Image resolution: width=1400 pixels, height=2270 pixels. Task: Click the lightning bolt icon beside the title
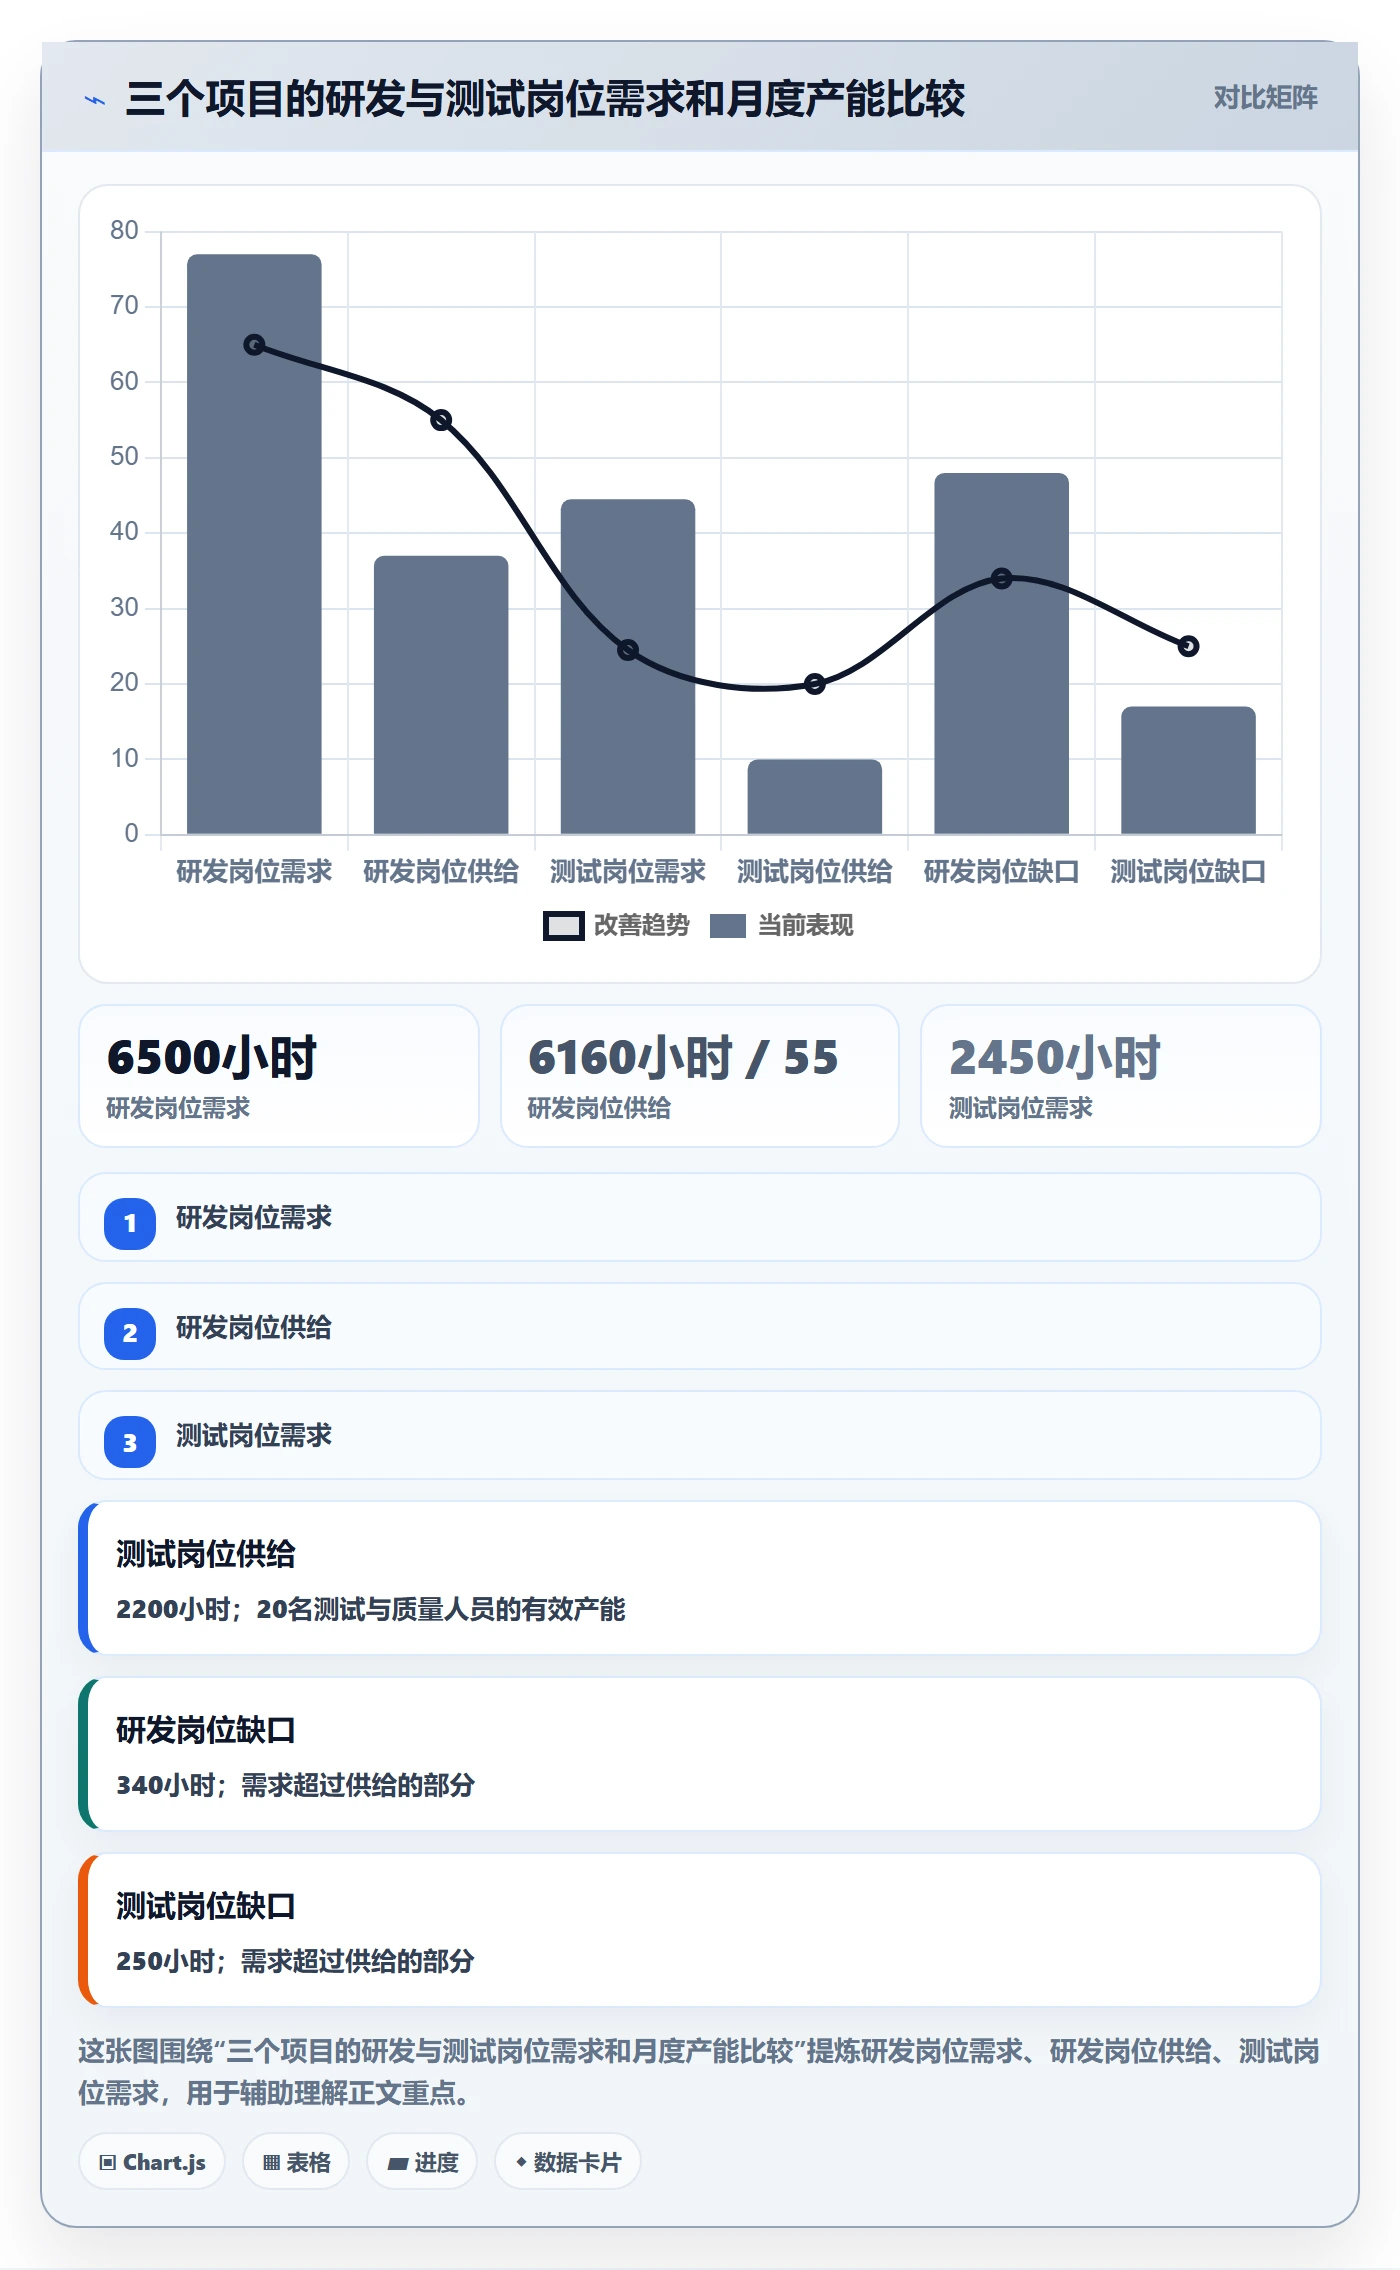[95, 100]
